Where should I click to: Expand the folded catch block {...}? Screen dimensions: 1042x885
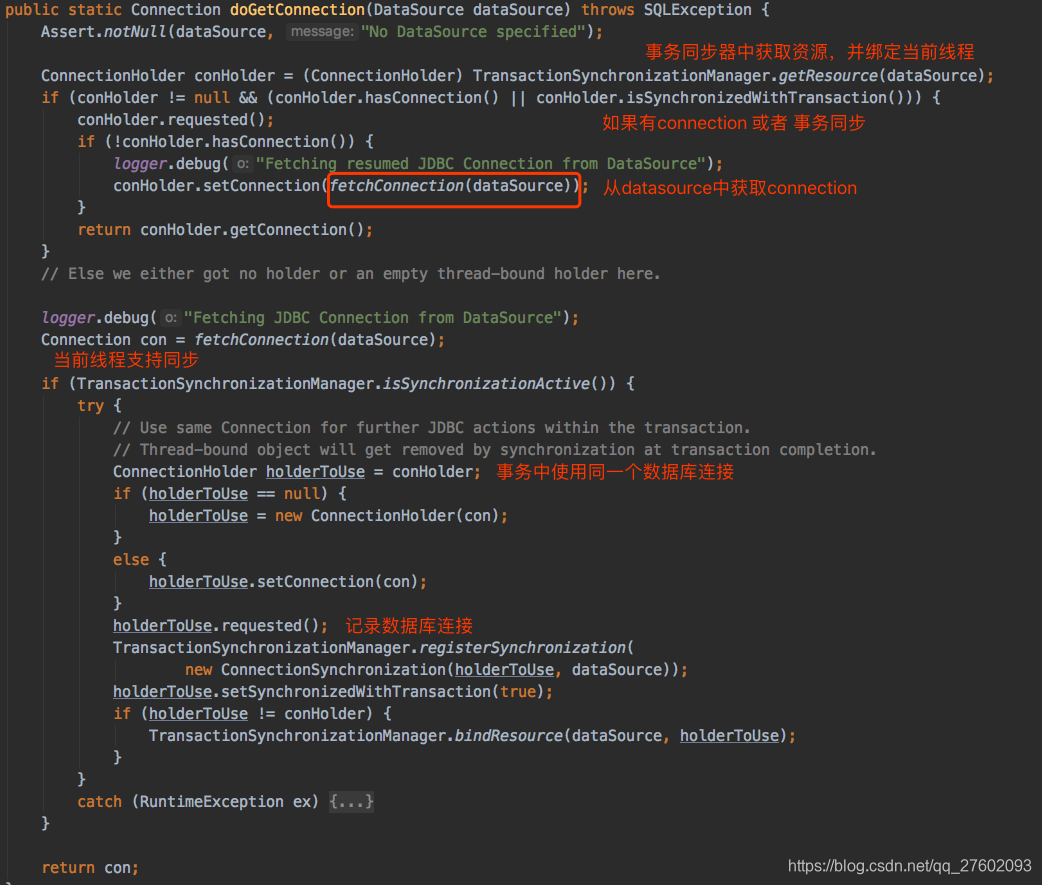351,802
